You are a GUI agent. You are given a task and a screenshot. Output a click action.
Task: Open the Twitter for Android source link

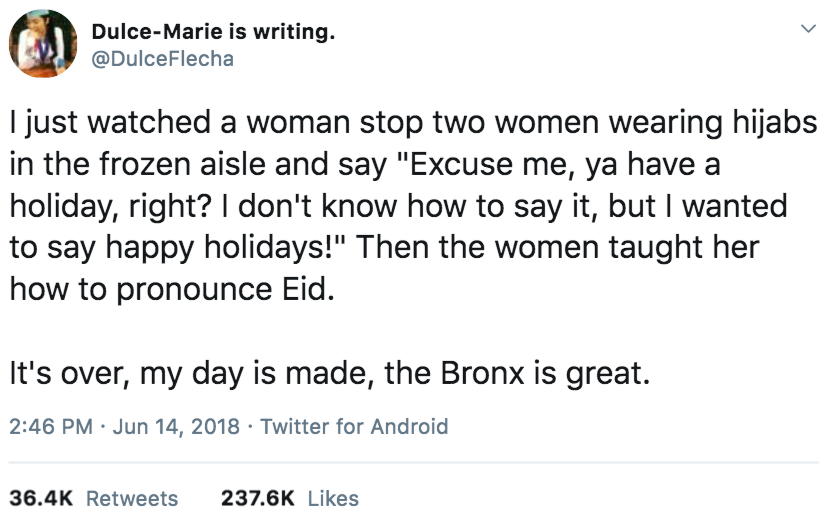(x=354, y=427)
